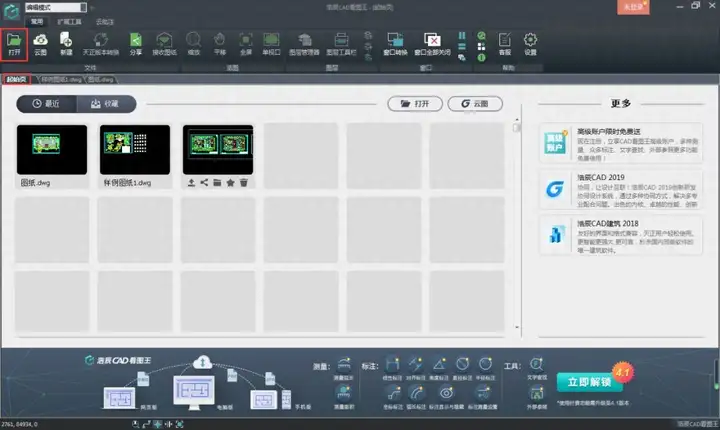Click the green info icon in help group
Image resolution: width=720 pixels, height=430 pixels.
pos(481,57)
